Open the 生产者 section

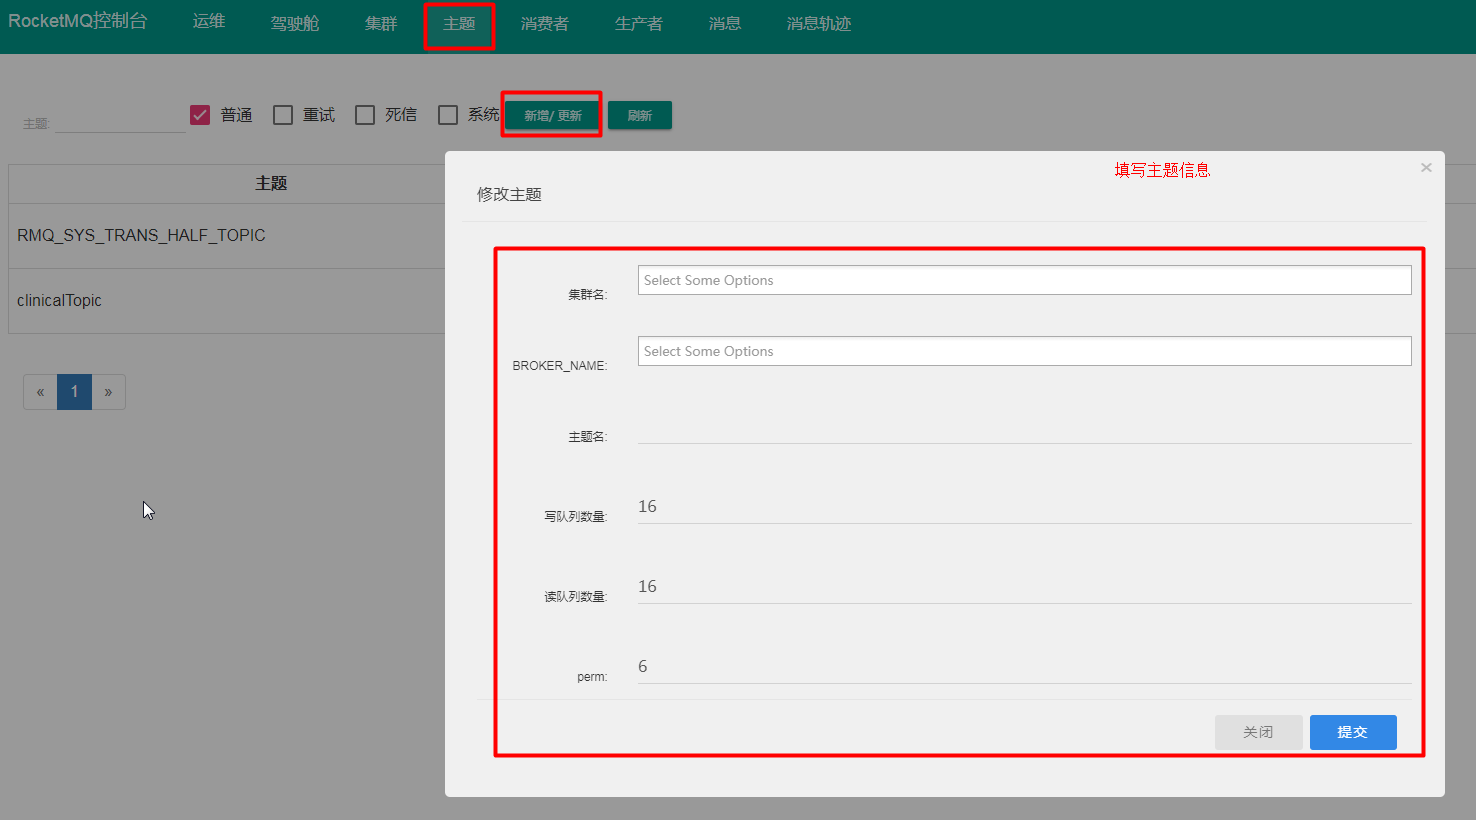click(x=639, y=23)
